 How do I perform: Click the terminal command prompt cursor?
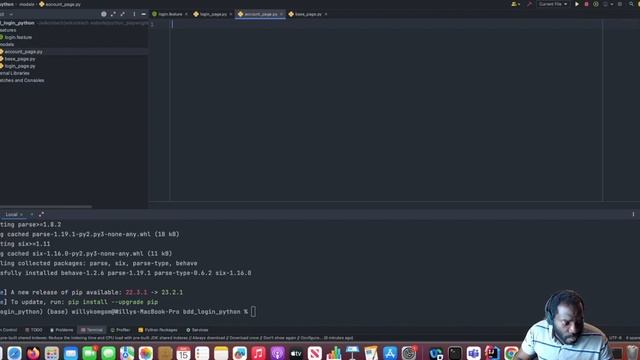point(253,312)
